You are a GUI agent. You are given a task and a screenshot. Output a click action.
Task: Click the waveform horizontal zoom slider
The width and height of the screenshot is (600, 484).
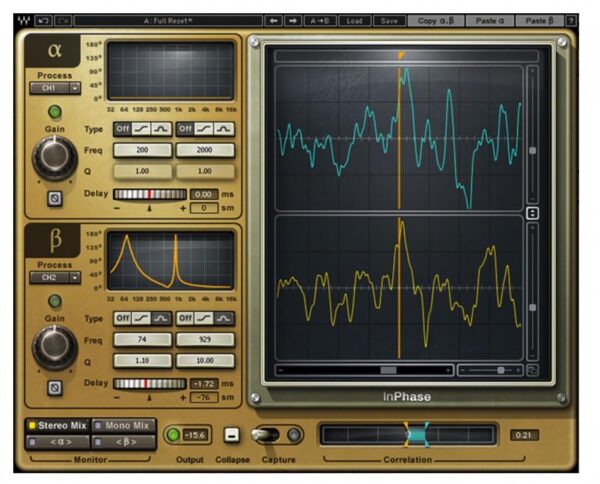(x=491, y=370)
